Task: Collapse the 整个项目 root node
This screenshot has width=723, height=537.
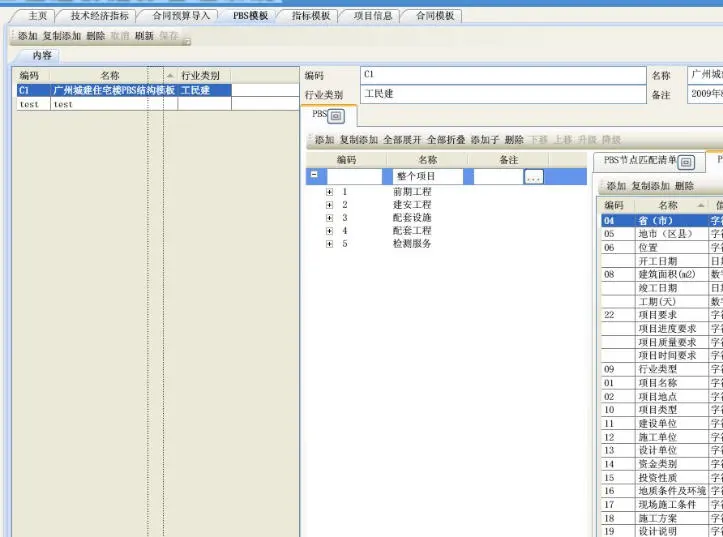Action: (315, 176)
